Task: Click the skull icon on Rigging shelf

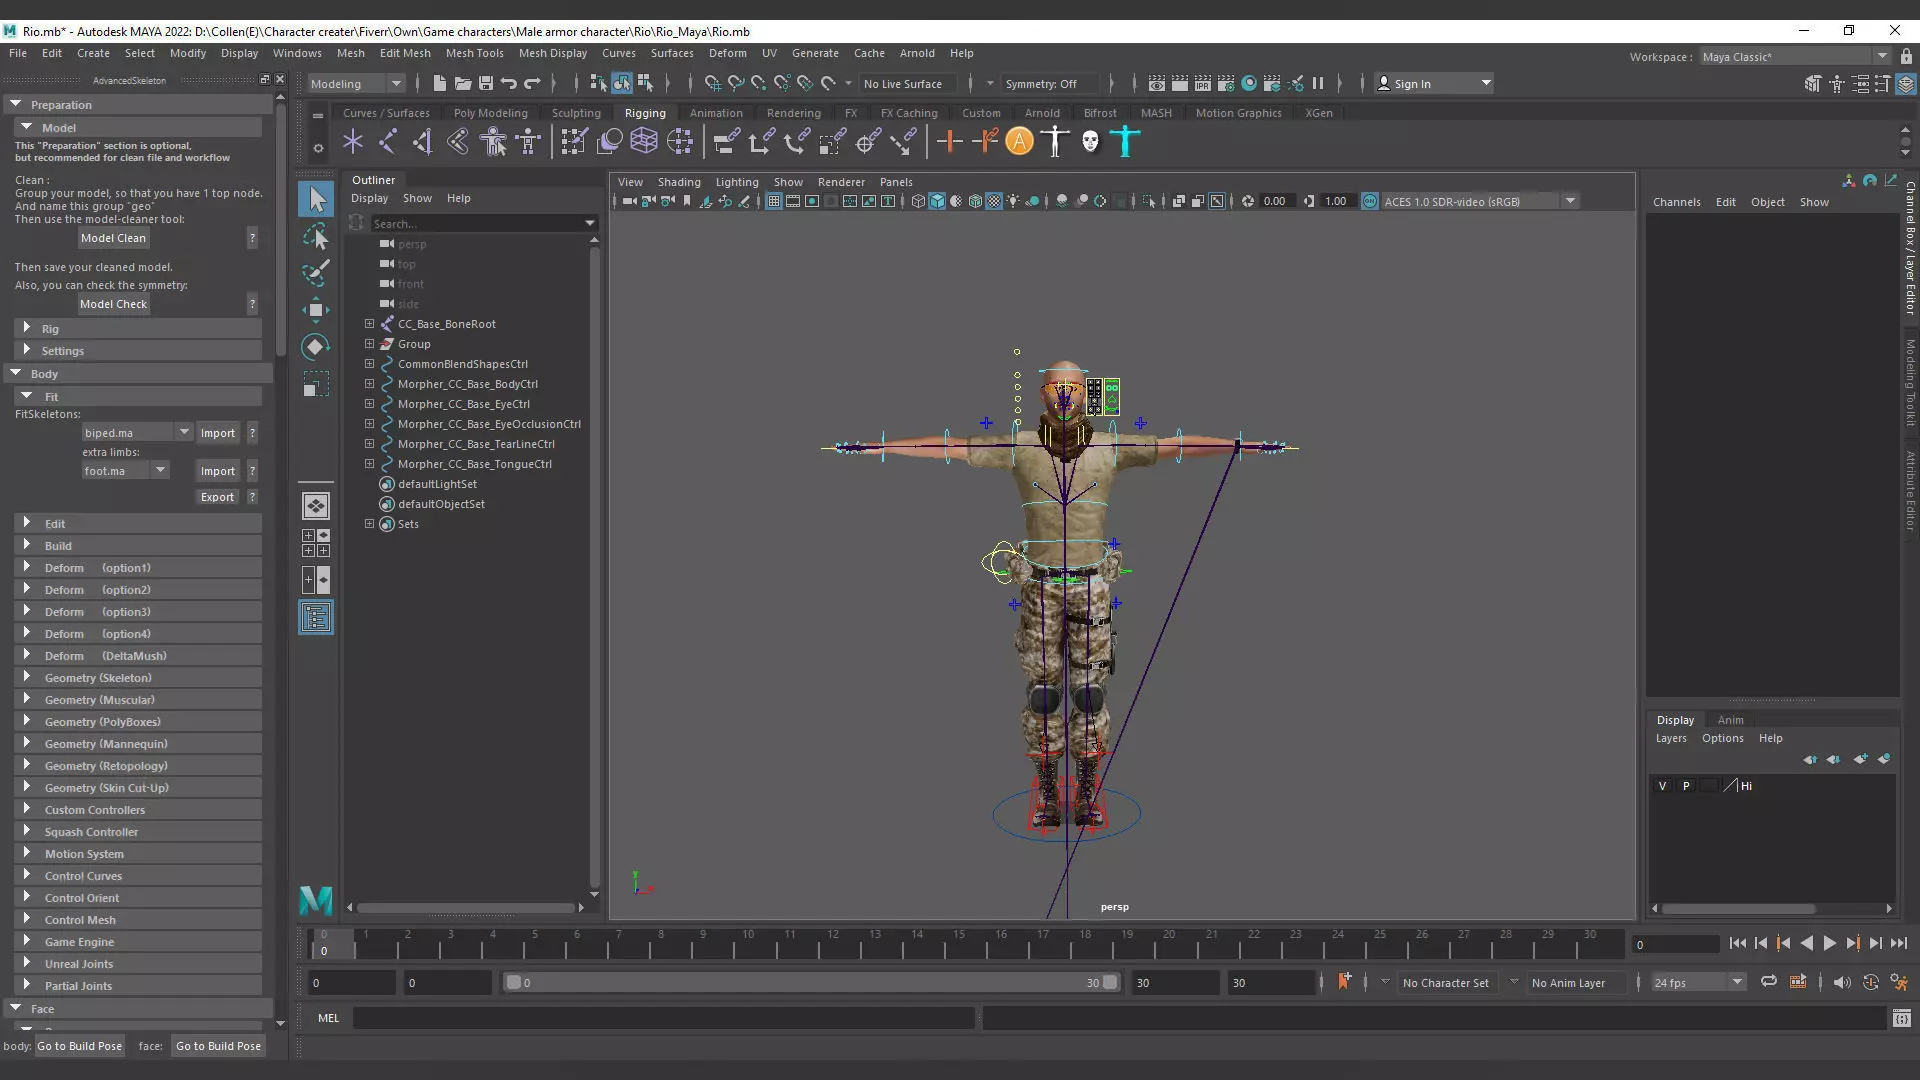Action: pyautogui.click(x=1090, y=142)
